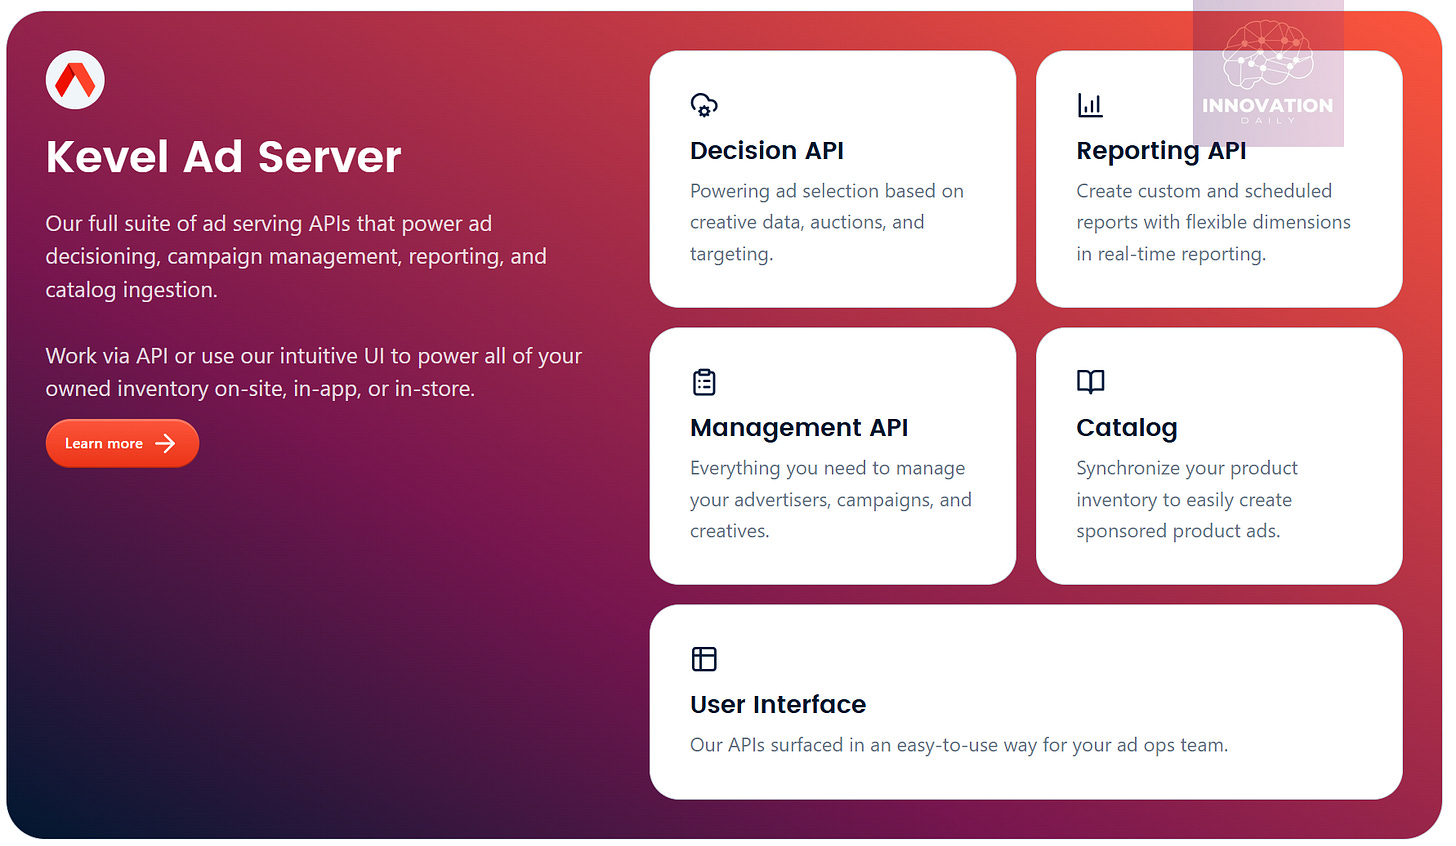This screenshot has height=846, width=1456.
Task: Click the Reporting API bar chart icon
Action: [x=1090, y=105]
